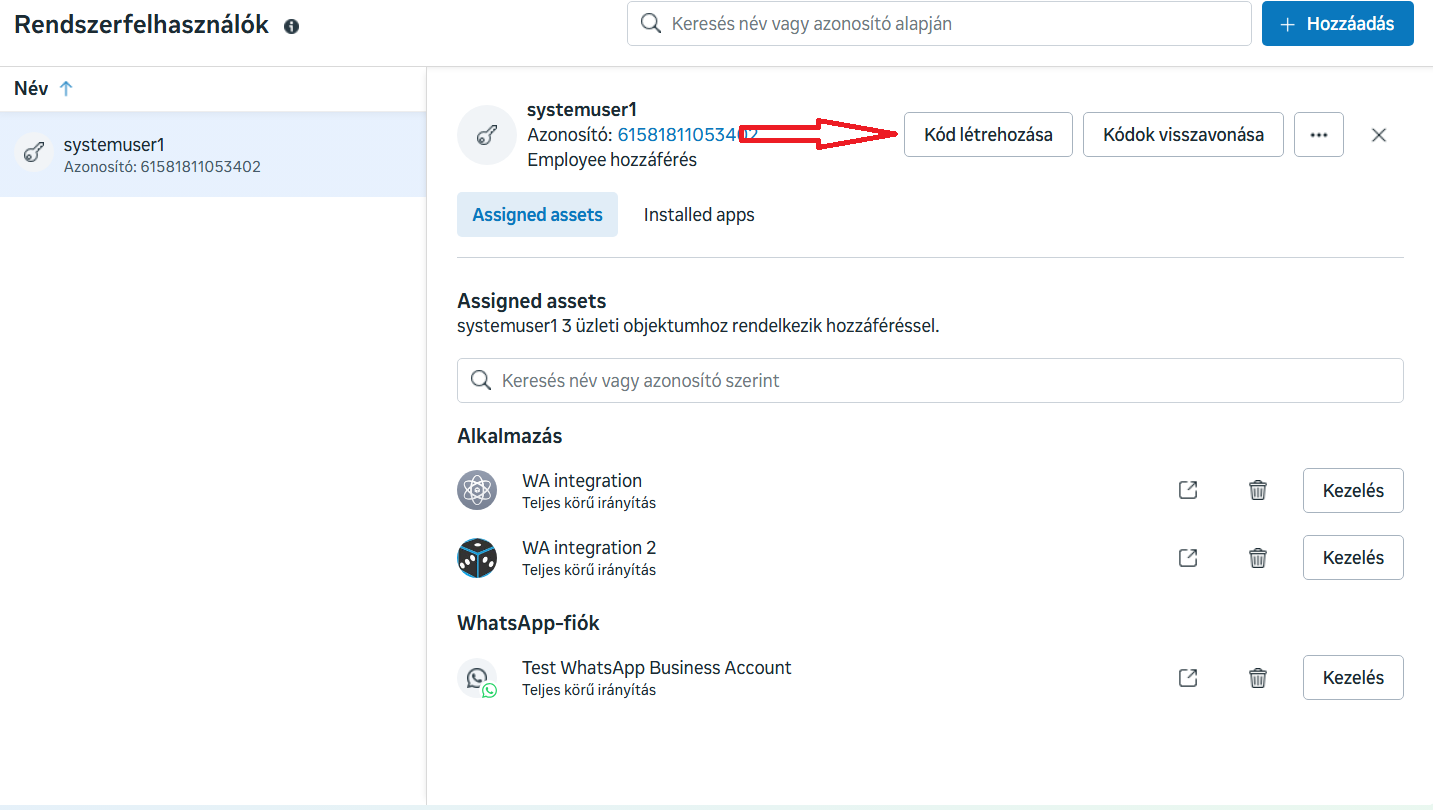Select the Assigned assets tab
Viewport: 1433px width, 810px height.
point(537,215)
